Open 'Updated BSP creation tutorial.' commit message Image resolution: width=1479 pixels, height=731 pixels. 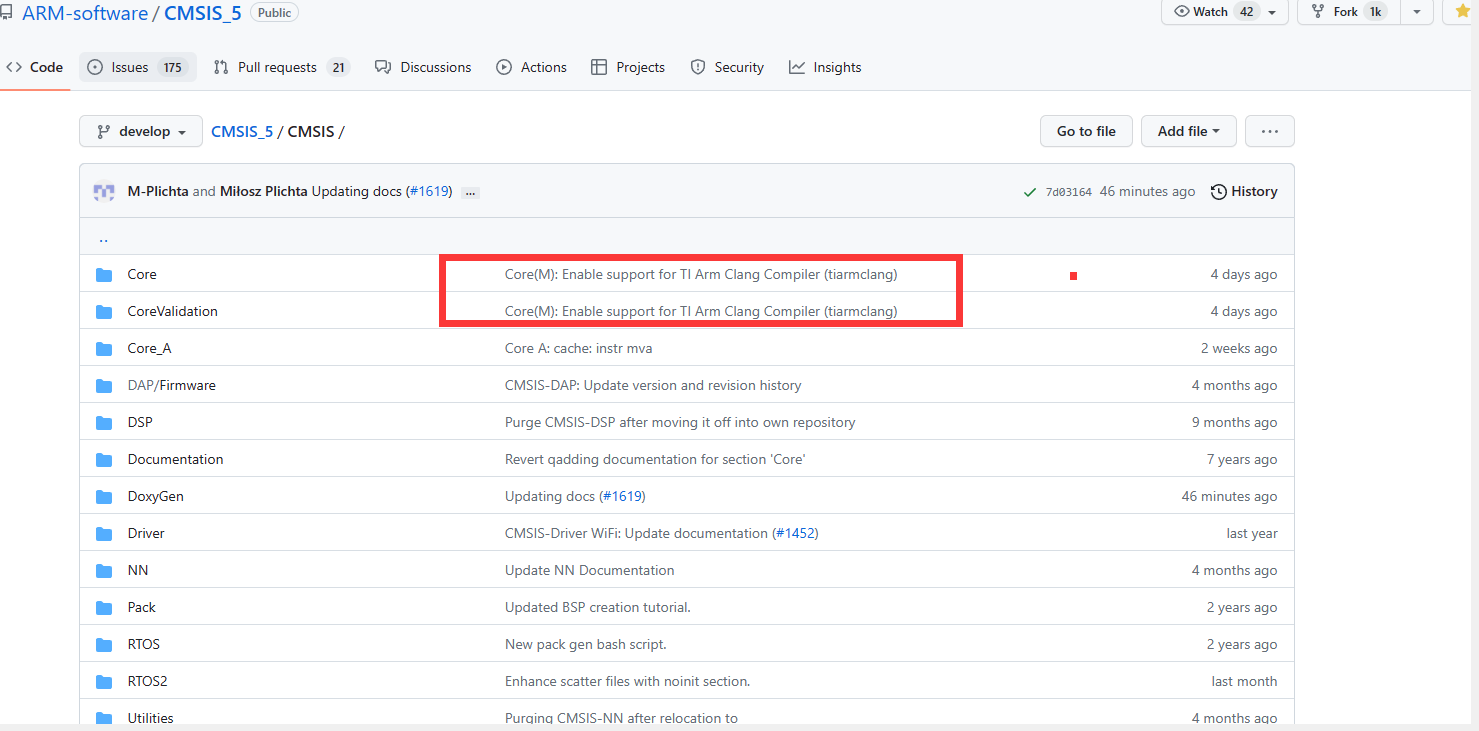coord(598,608)
